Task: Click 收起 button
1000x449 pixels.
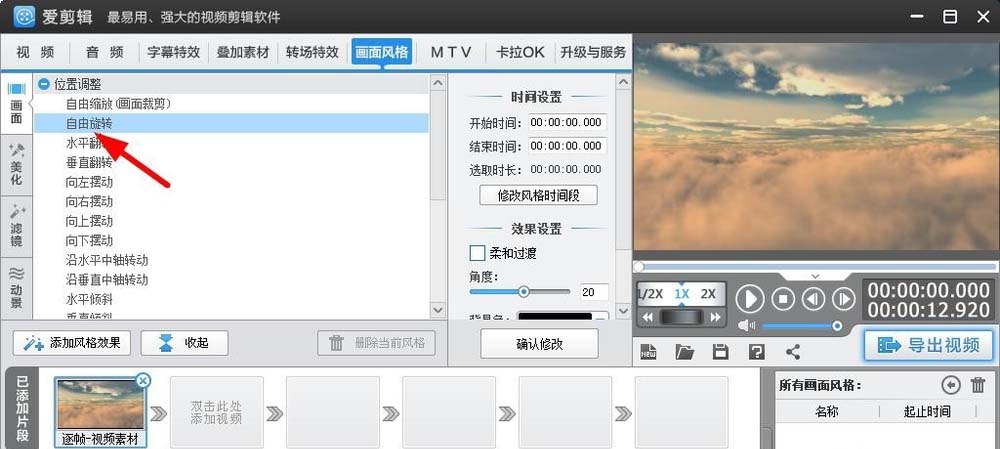Action: [184, 343]
